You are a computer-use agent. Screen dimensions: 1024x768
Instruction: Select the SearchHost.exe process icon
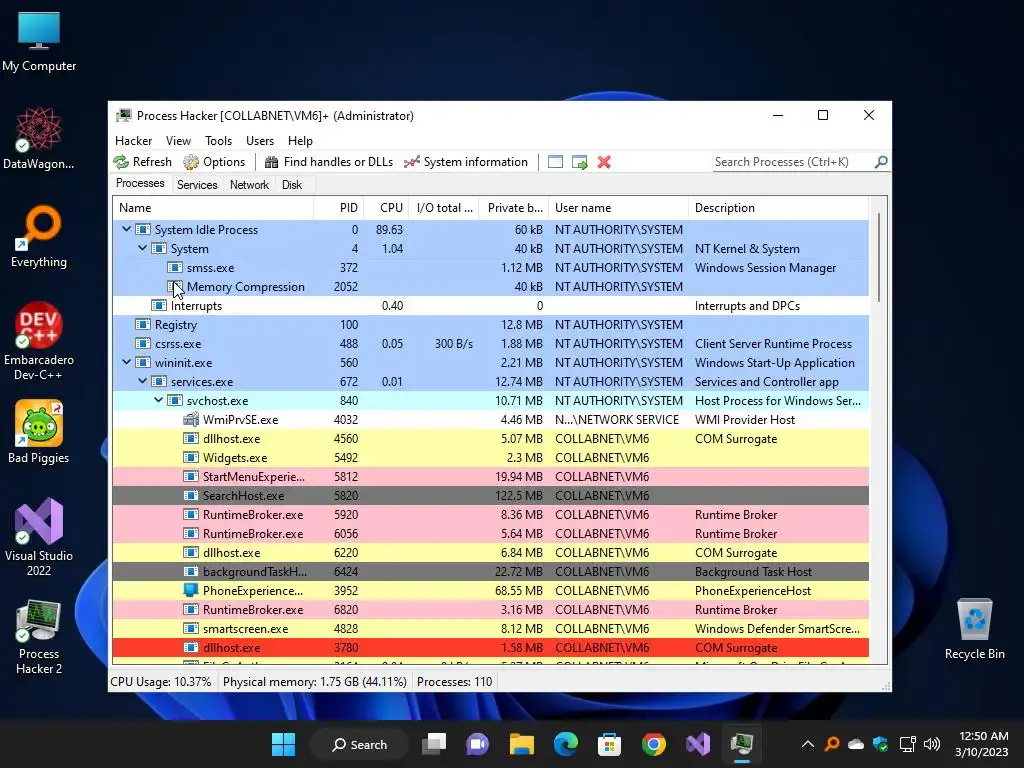(x=191, y=496)
